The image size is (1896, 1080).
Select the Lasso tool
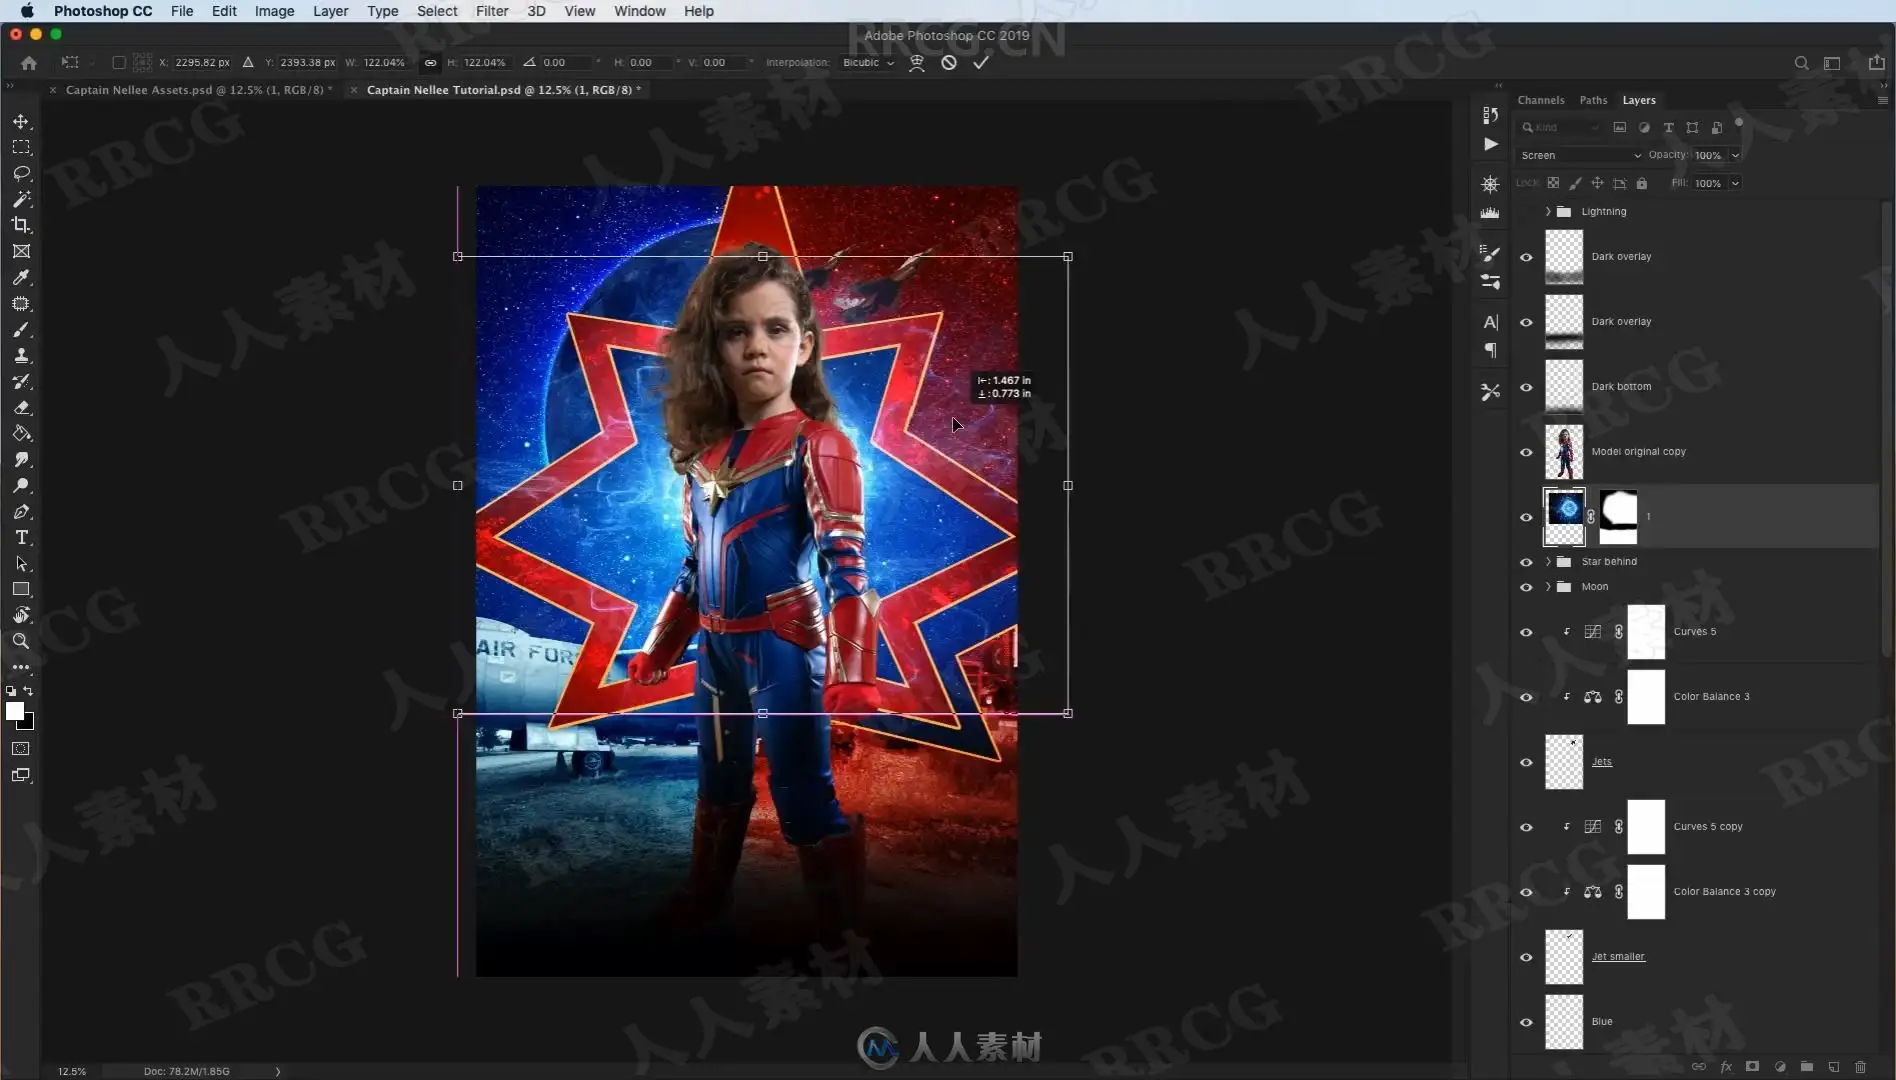click(21, 173)
